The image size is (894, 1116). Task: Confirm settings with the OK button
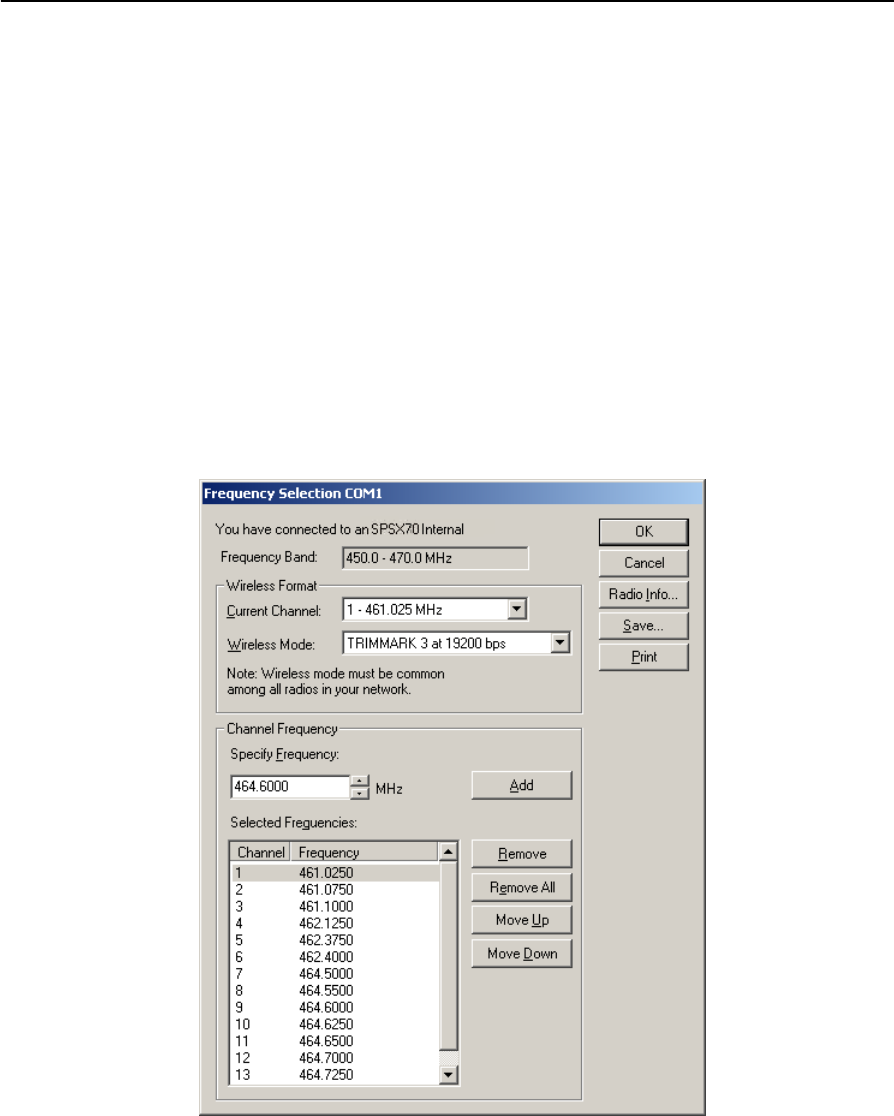click(643, 532)
